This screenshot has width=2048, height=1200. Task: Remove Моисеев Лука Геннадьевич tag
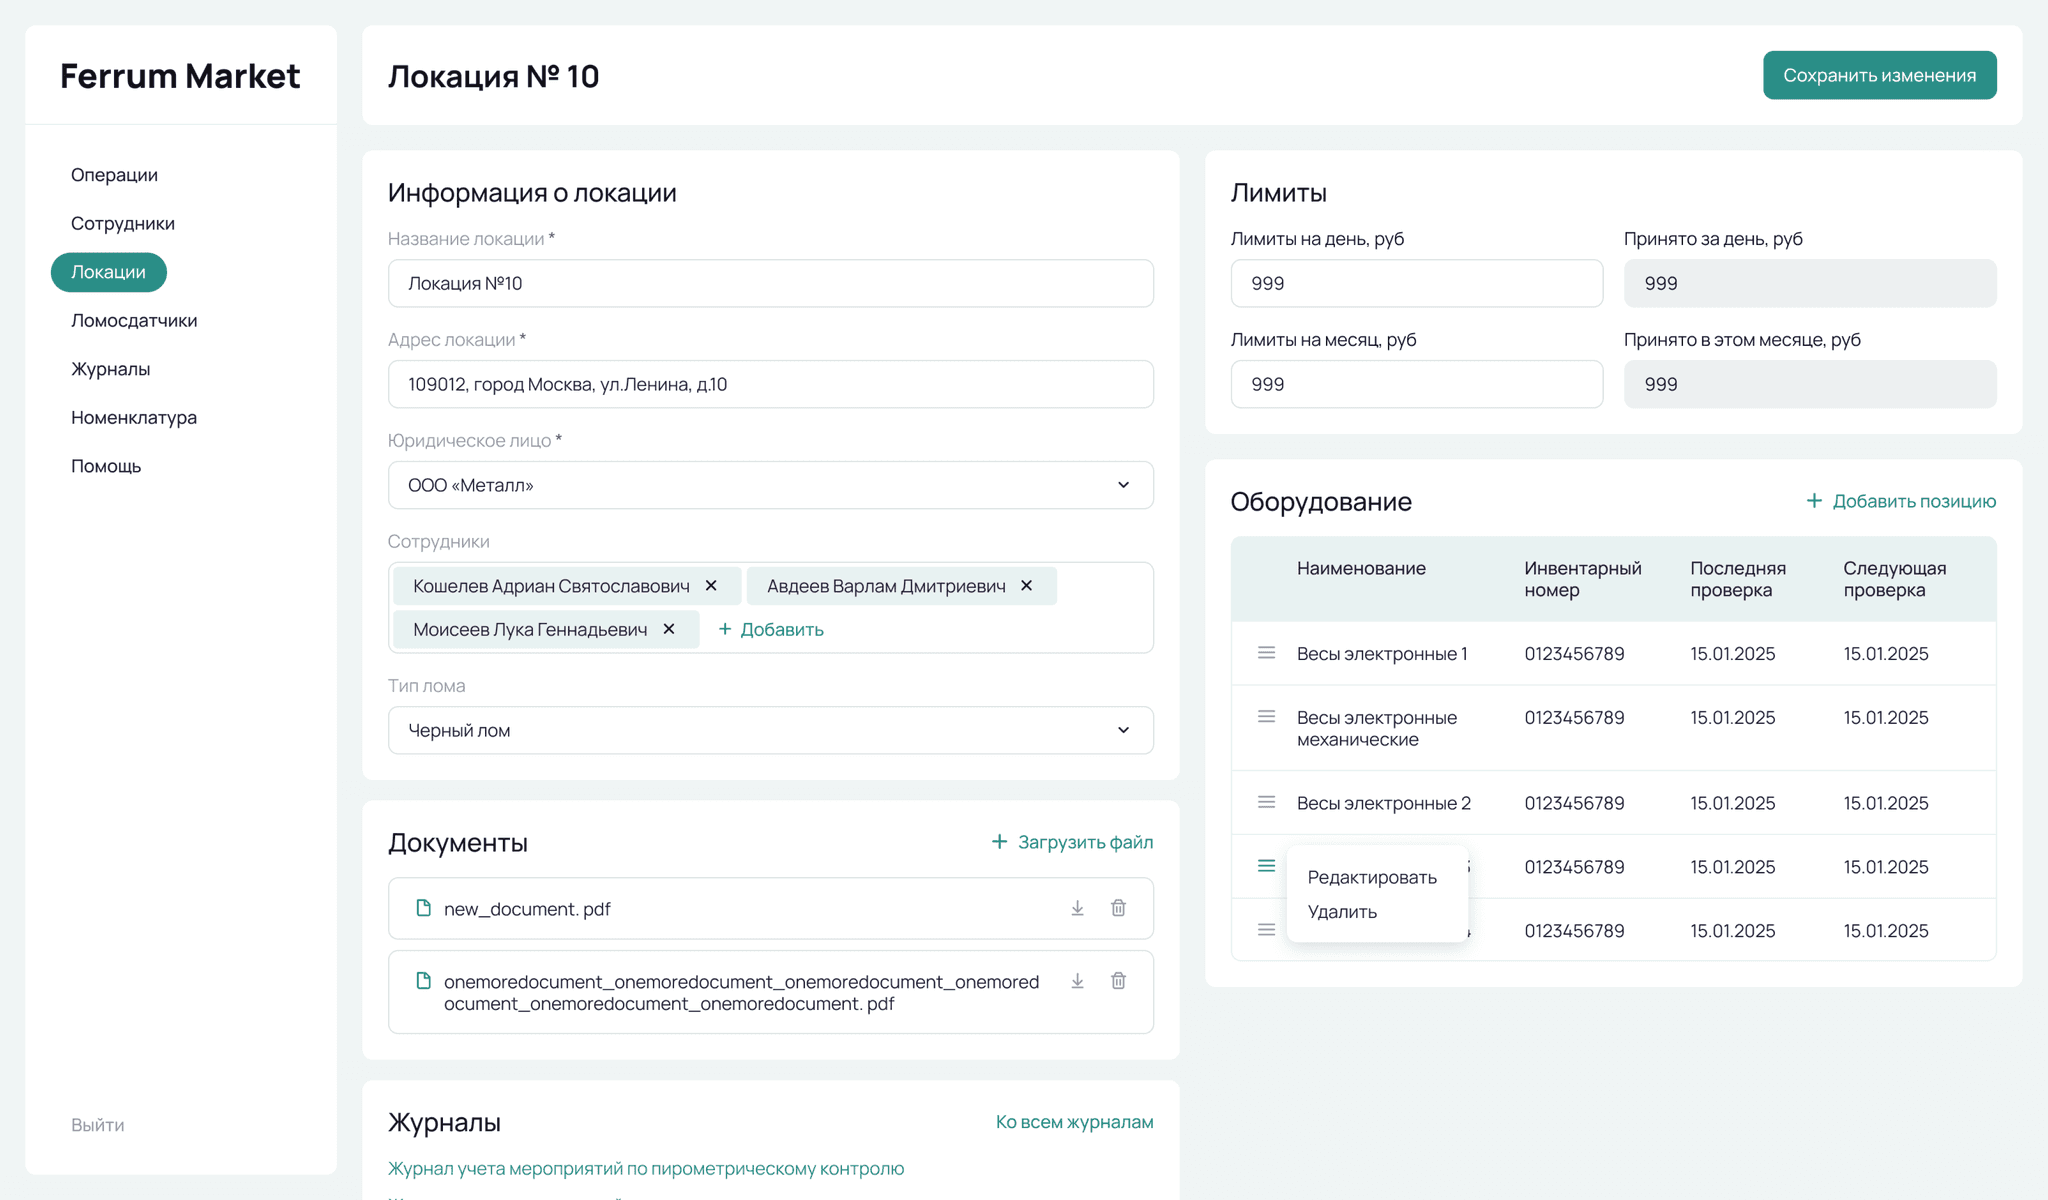(669, 629)
